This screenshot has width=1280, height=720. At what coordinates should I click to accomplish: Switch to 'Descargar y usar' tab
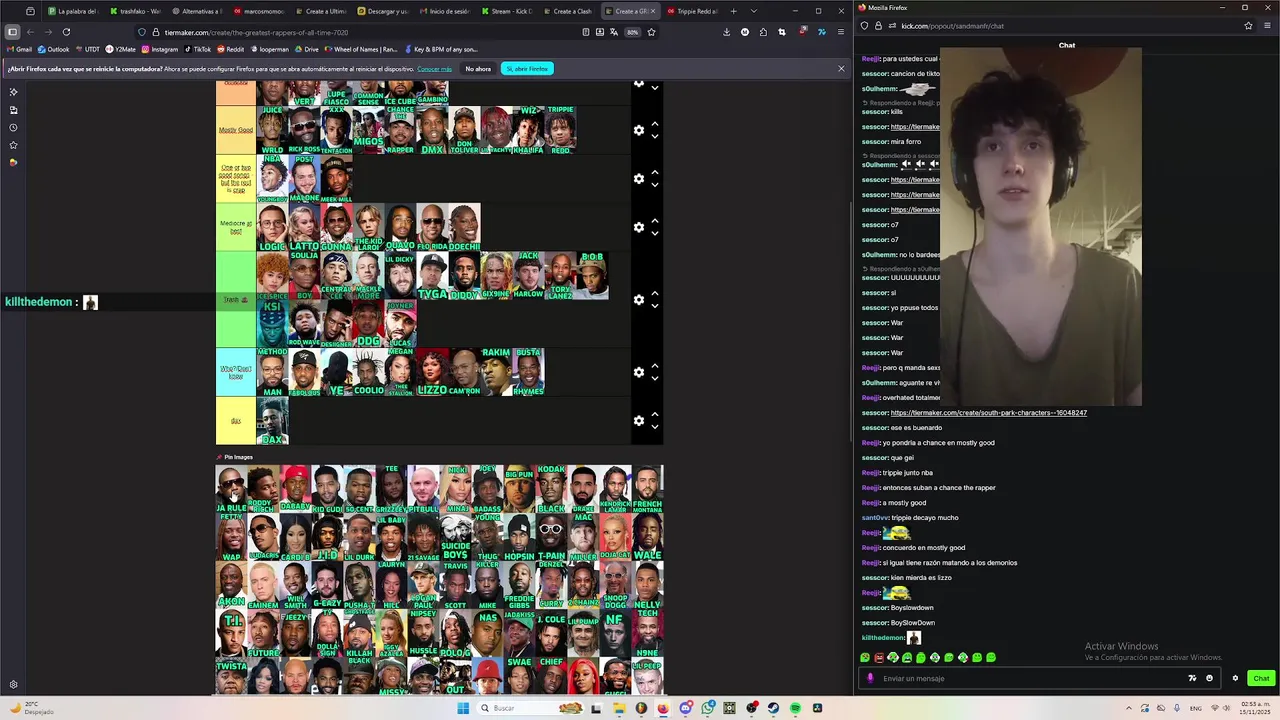click(x=382, y=11)
